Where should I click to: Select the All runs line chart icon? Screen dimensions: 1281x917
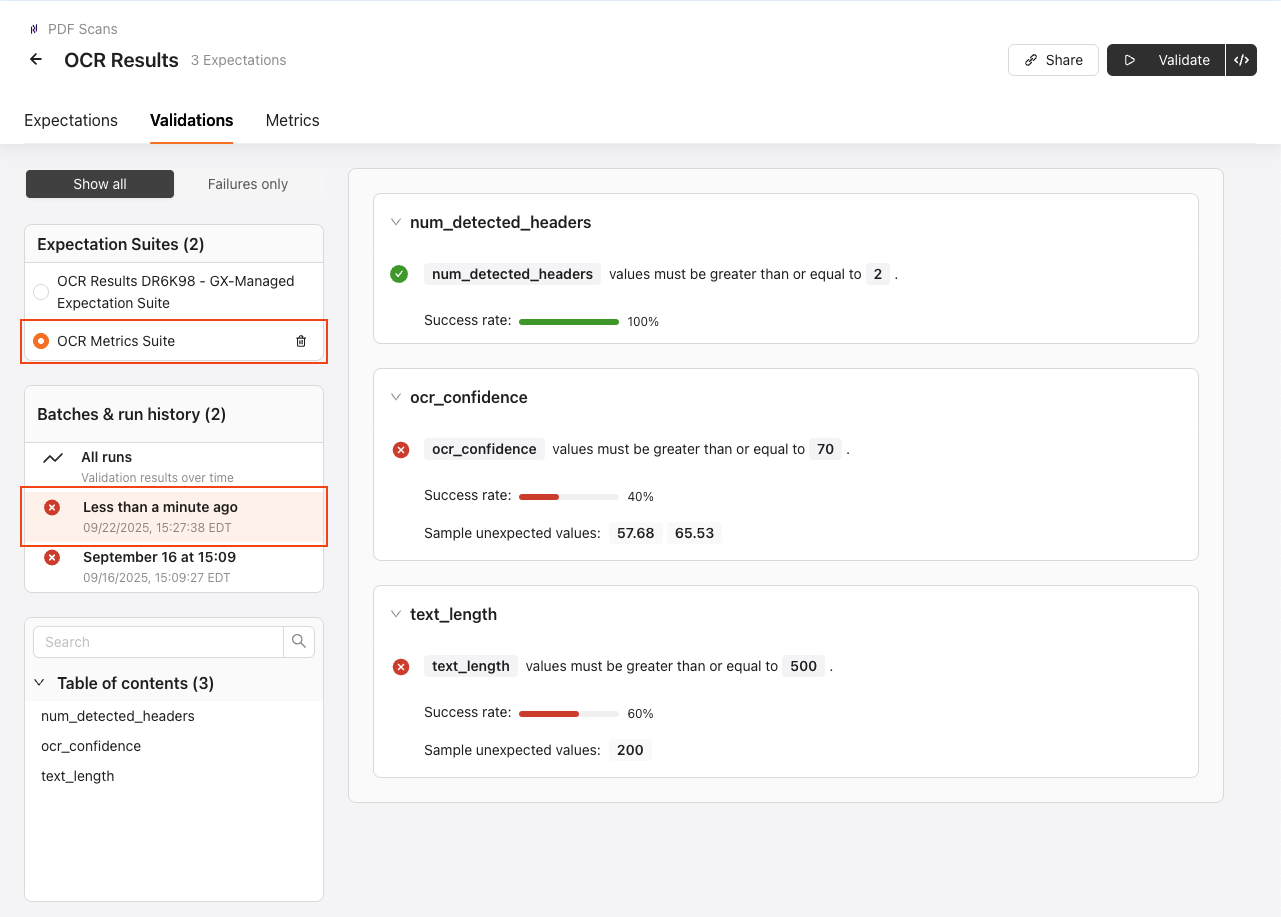[54, 456]
